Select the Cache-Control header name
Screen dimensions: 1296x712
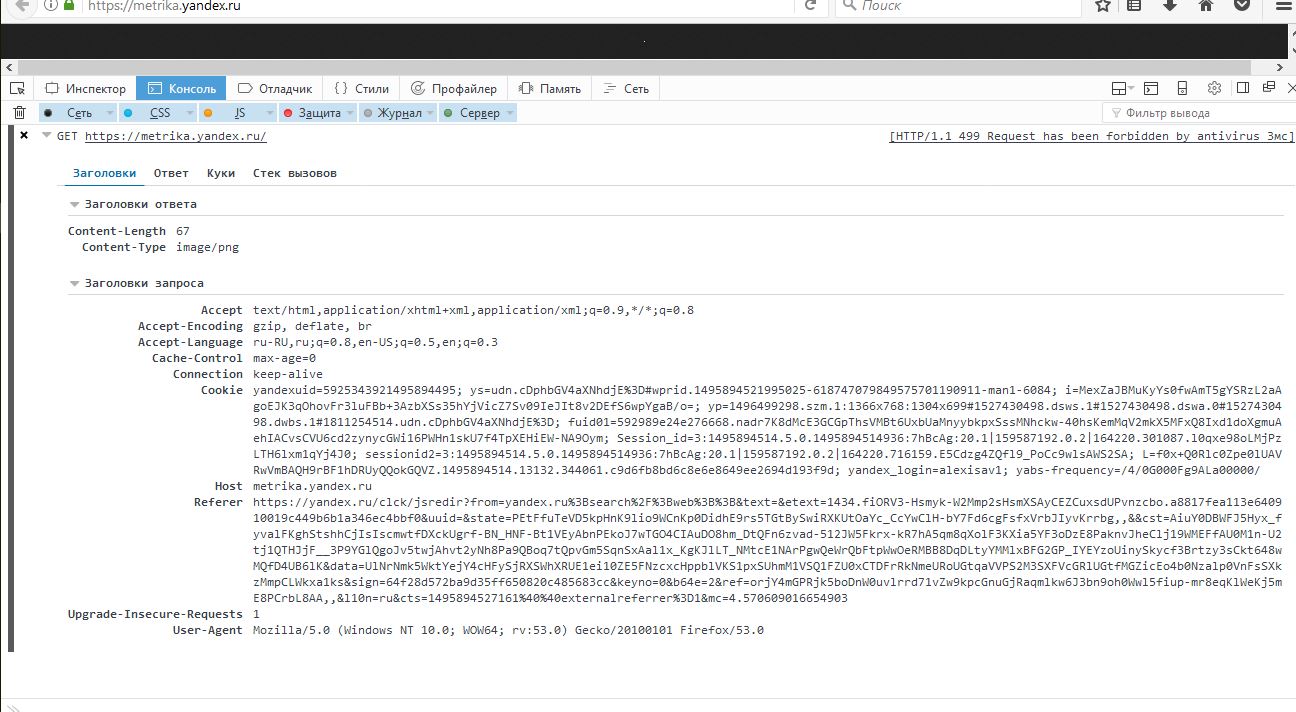pos(197,358)
